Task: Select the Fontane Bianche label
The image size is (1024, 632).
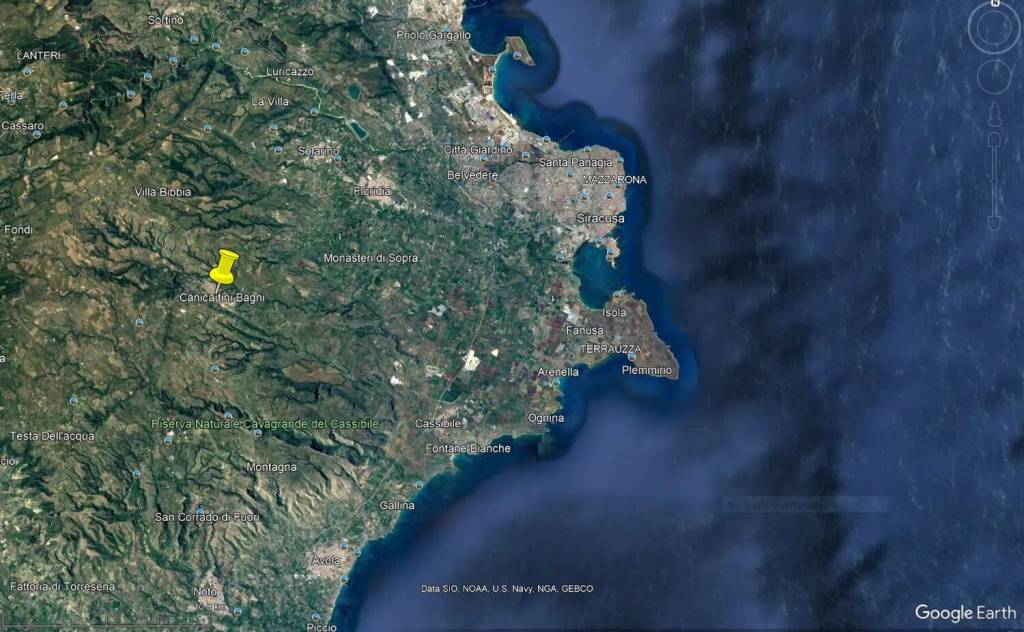Action: point(468,449)
